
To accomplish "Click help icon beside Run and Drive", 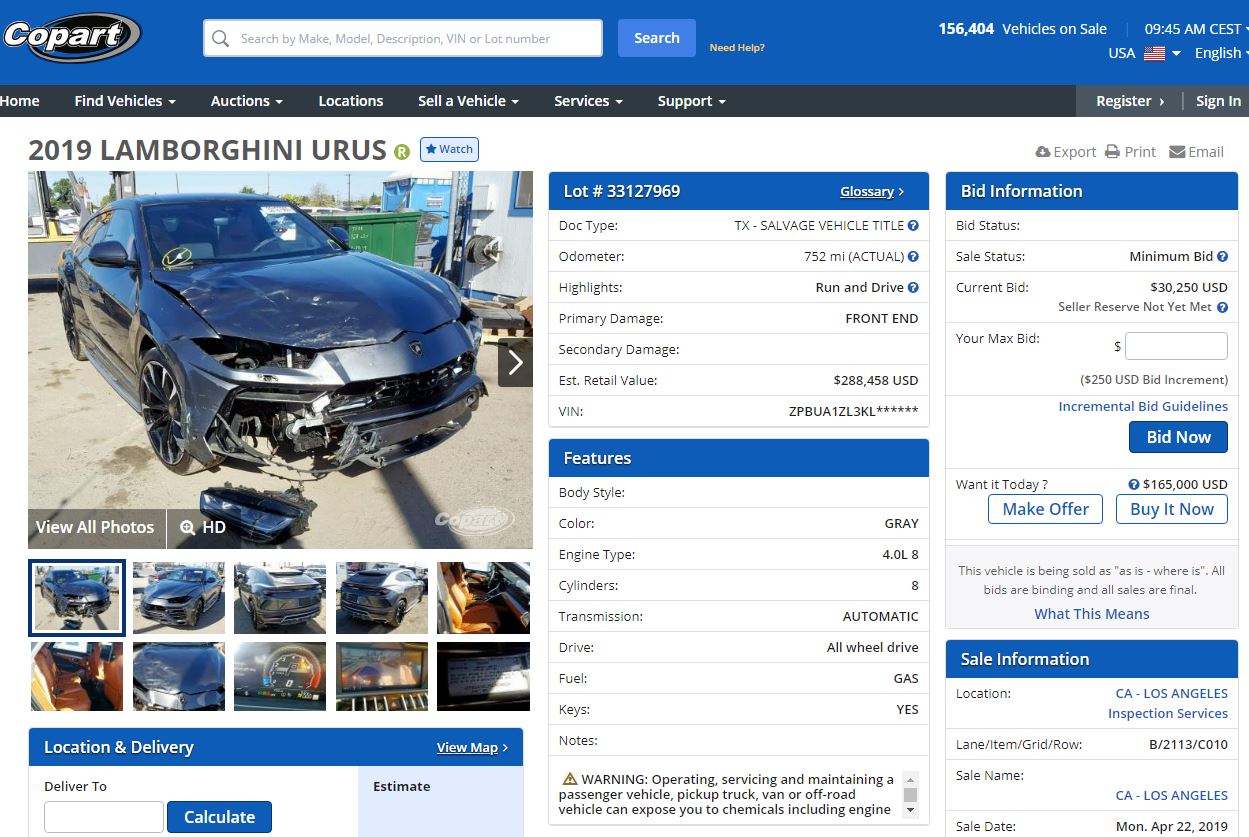I will pyautogui.click(x=913, y=288).
